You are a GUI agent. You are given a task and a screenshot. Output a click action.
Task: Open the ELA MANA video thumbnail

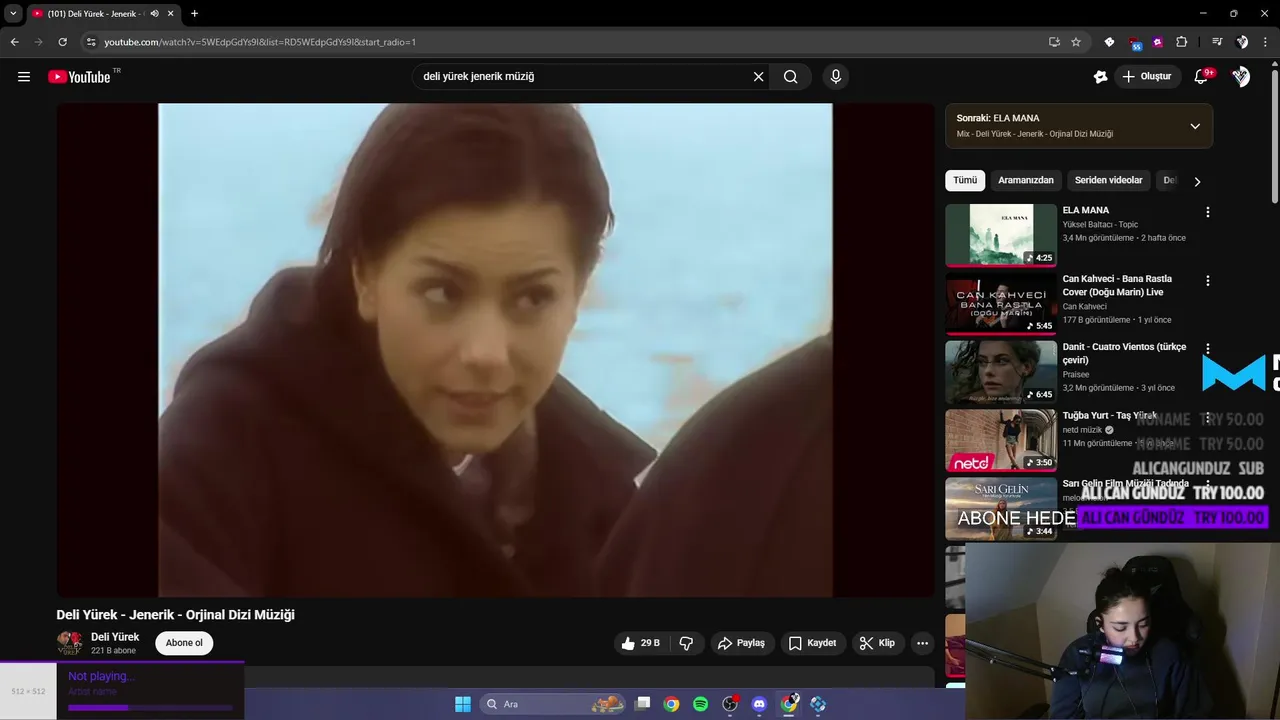1001,235
